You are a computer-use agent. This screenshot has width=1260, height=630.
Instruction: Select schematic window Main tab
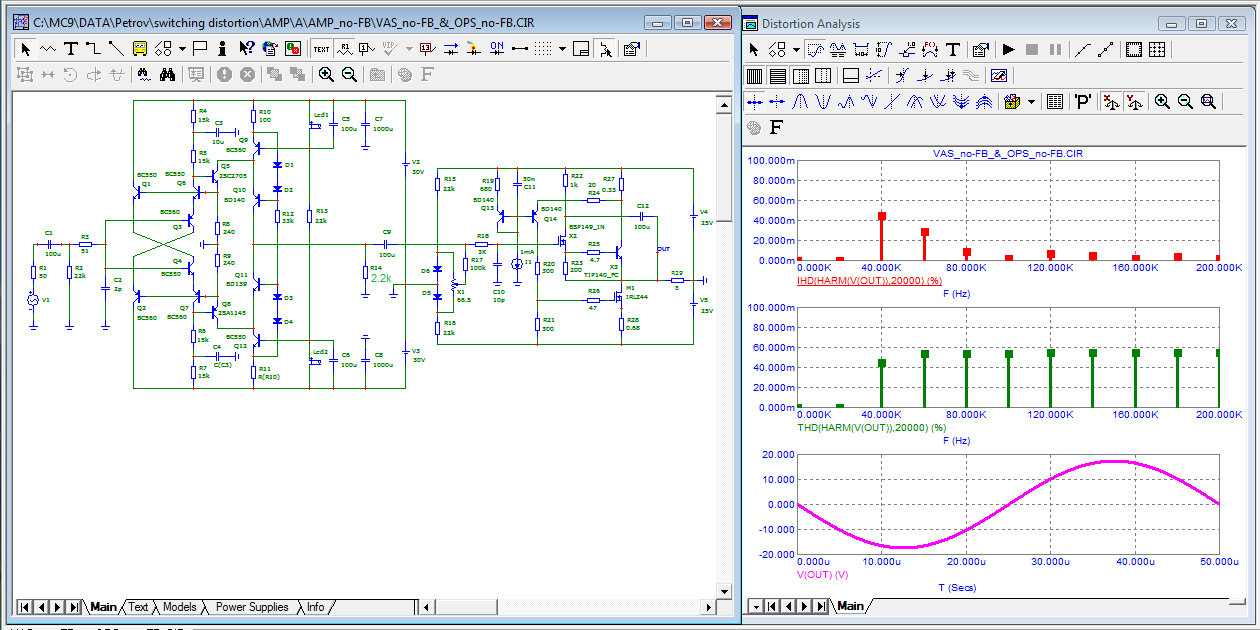tap(103, 607)
